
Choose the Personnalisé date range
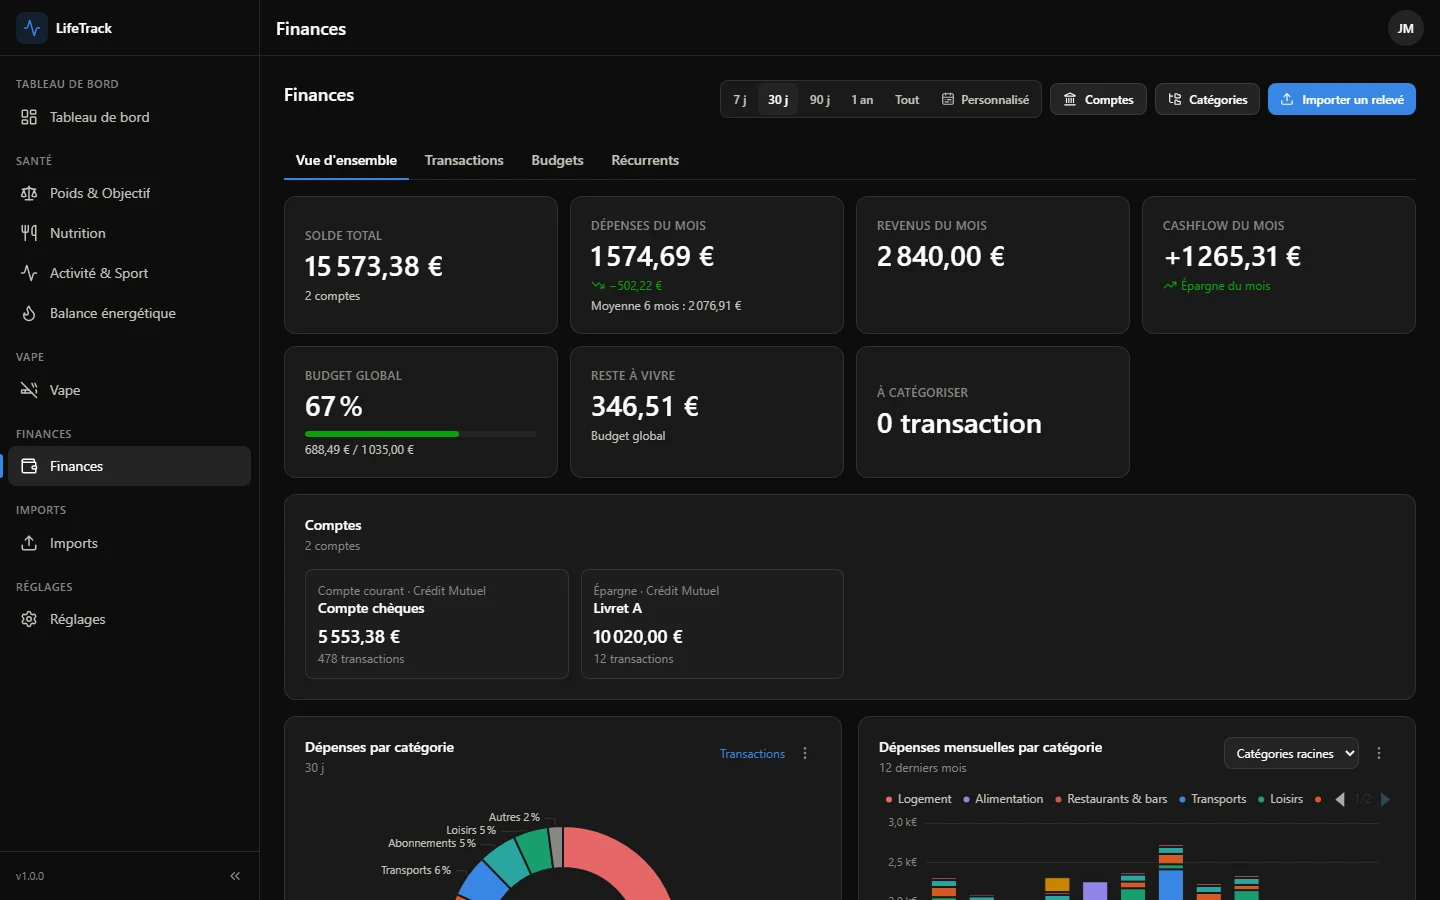tap(985, 99)
